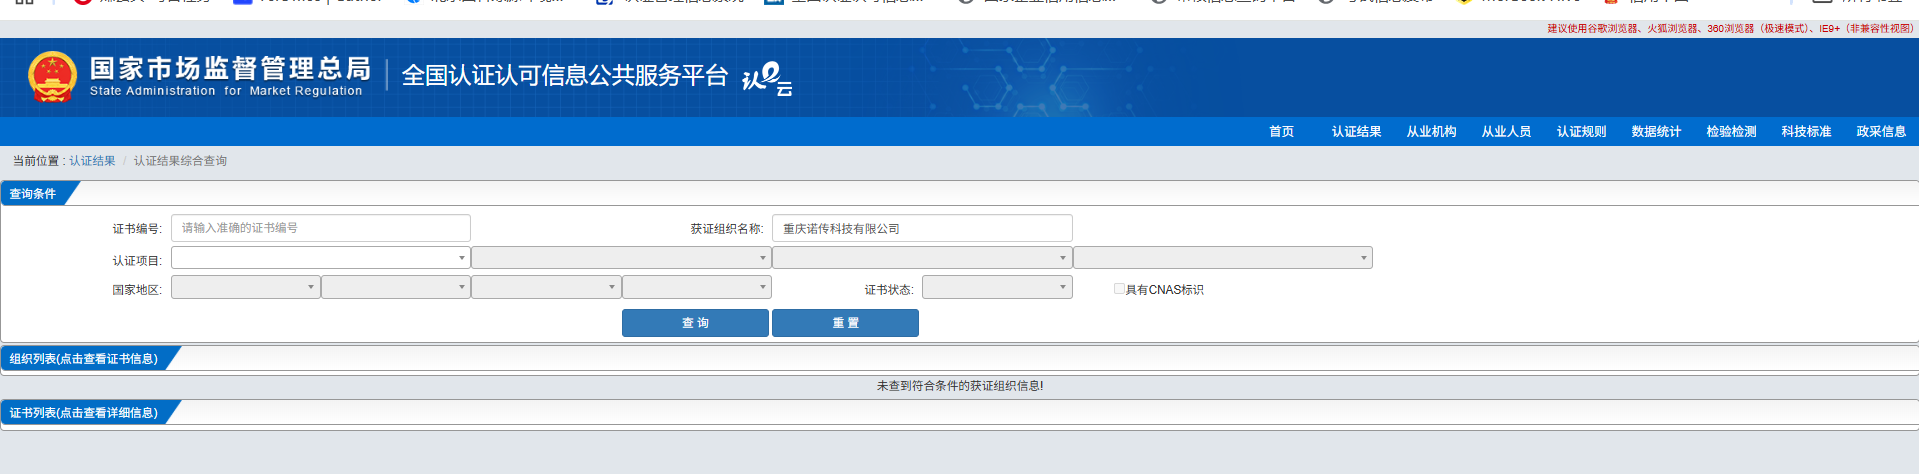The width and height of the screenshot is (1919, 474).
Task: Focus the 证书编号 input field
Action: tap(321, 228)
